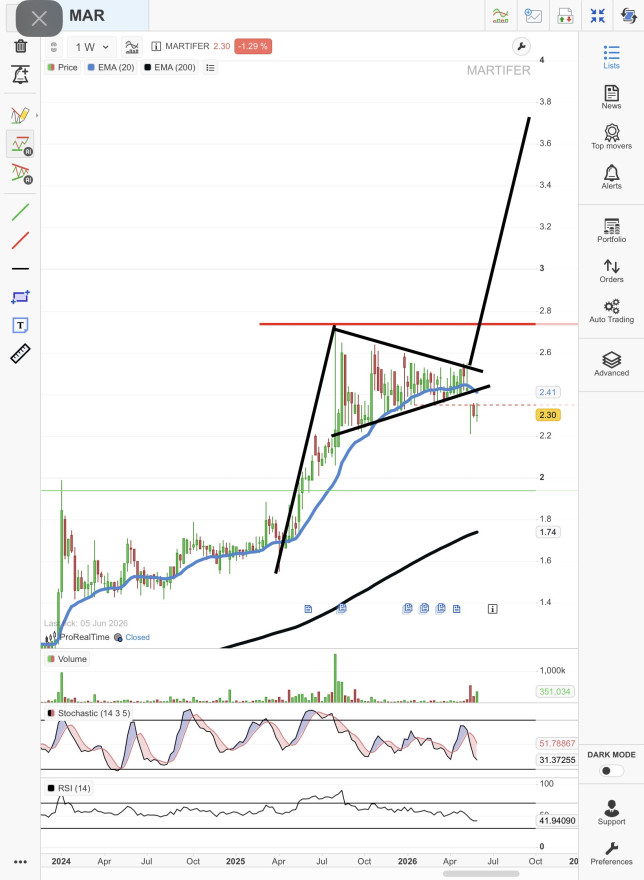Toggle AI trendline pattern detection
Image resolution: width=644 pixels, height=880 pixels.
21,173
